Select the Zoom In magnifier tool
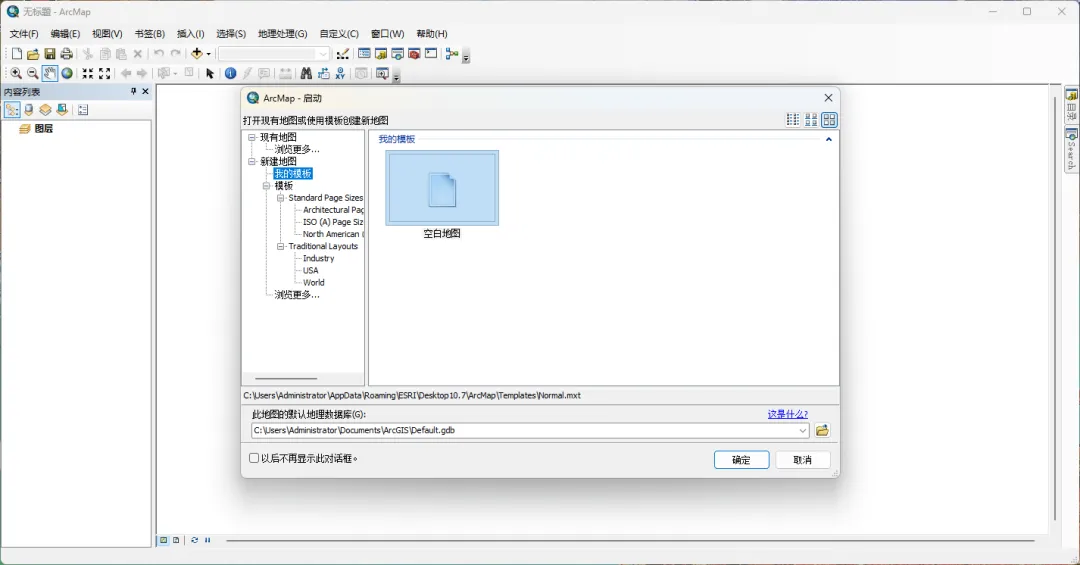 (16, 73)
